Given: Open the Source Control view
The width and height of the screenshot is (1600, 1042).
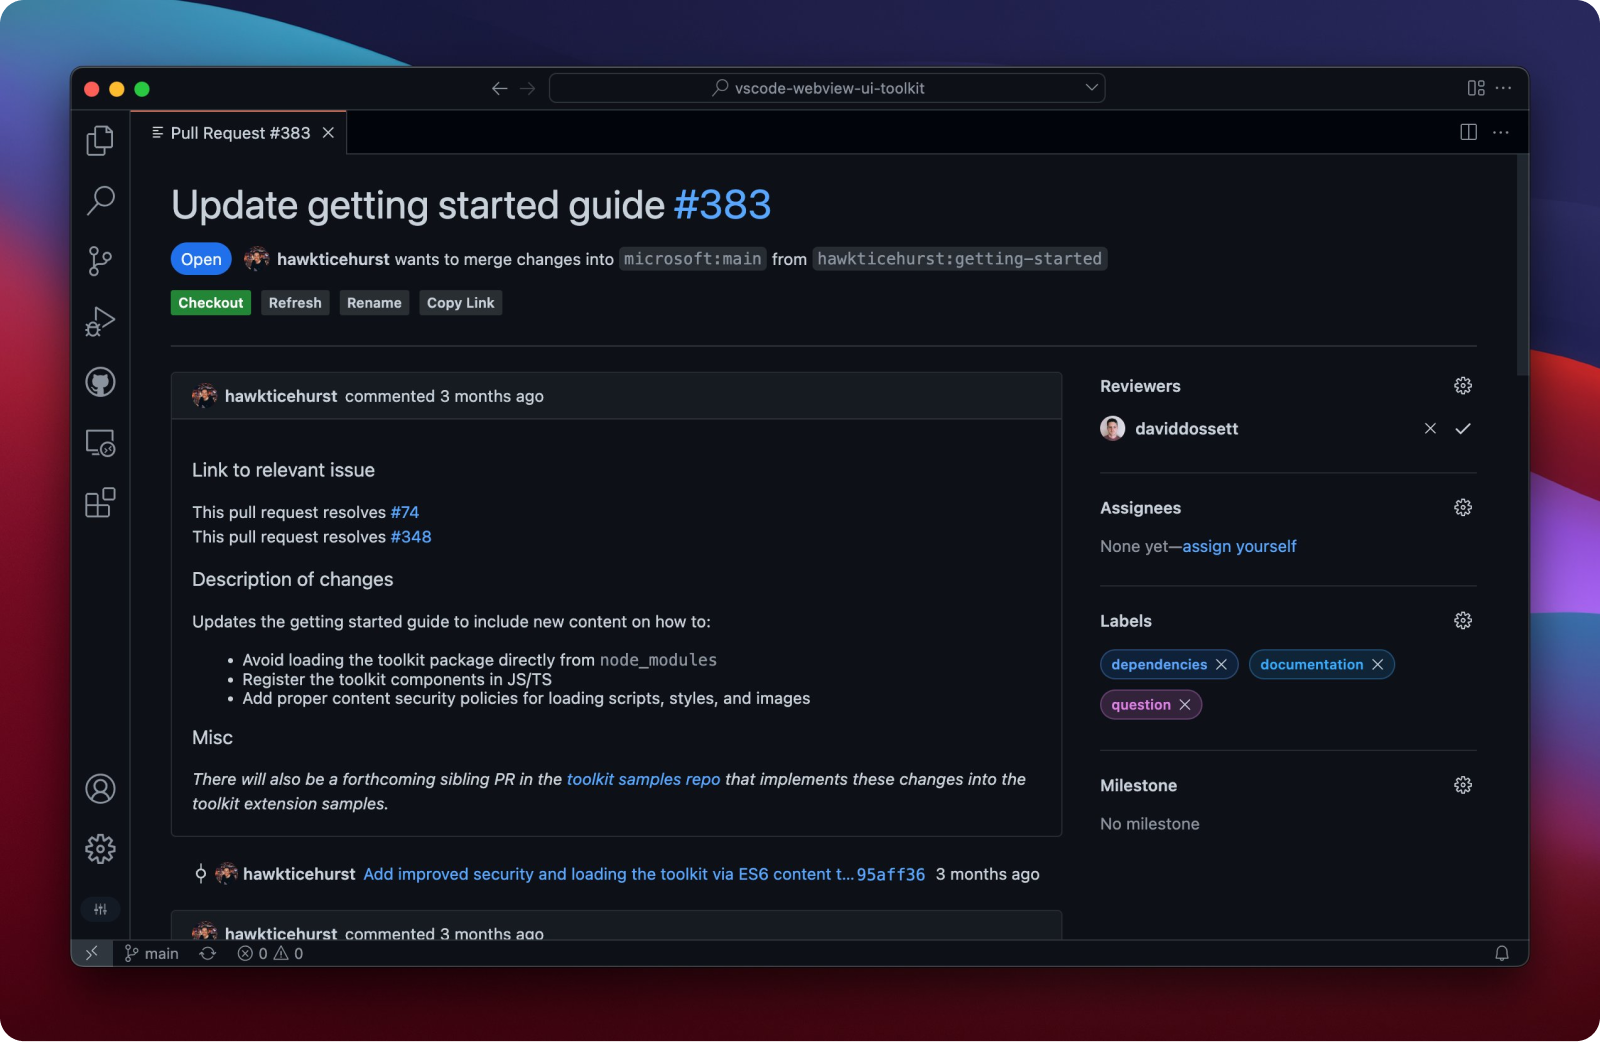Looking at the screenshot, I should pos(99,261).
